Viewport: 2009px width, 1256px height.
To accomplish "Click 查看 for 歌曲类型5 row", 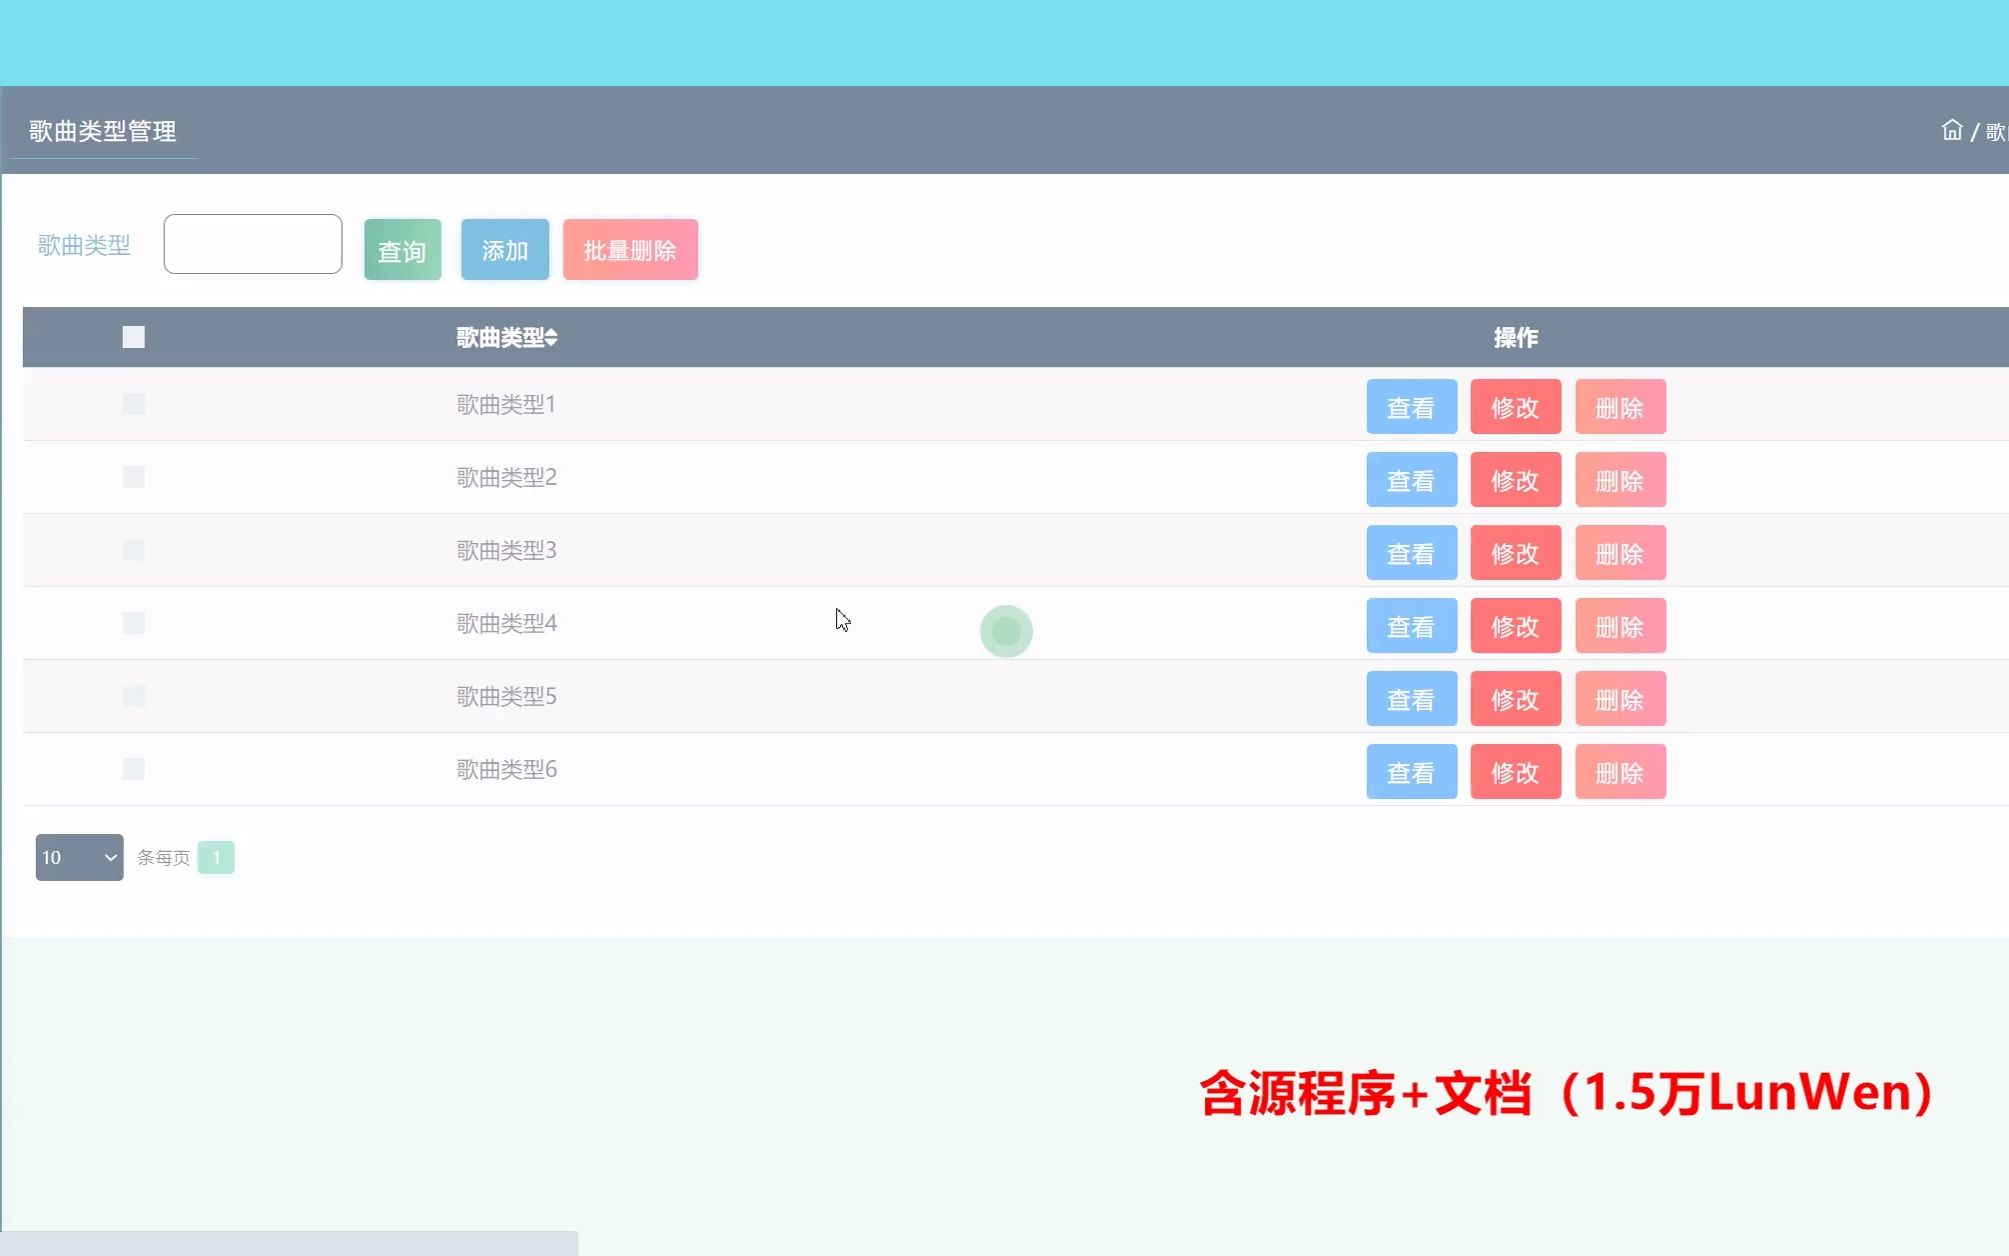I will [1411, 699].
